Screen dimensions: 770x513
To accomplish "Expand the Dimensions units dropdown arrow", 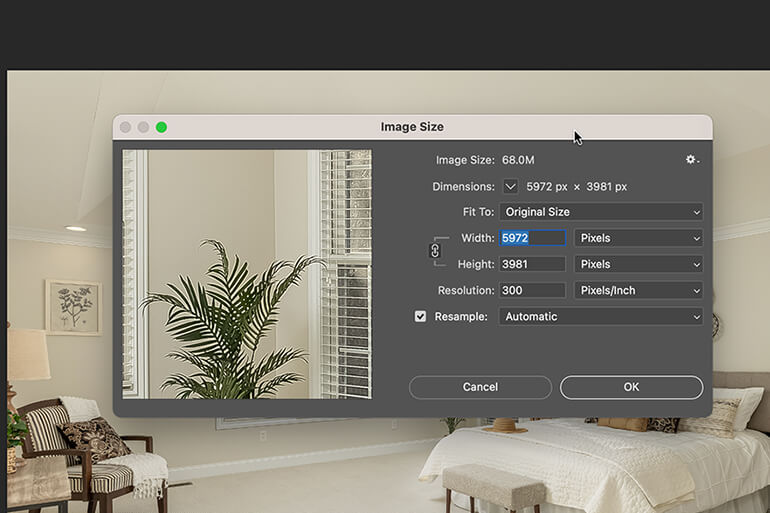I will click(x=510, y=187).
